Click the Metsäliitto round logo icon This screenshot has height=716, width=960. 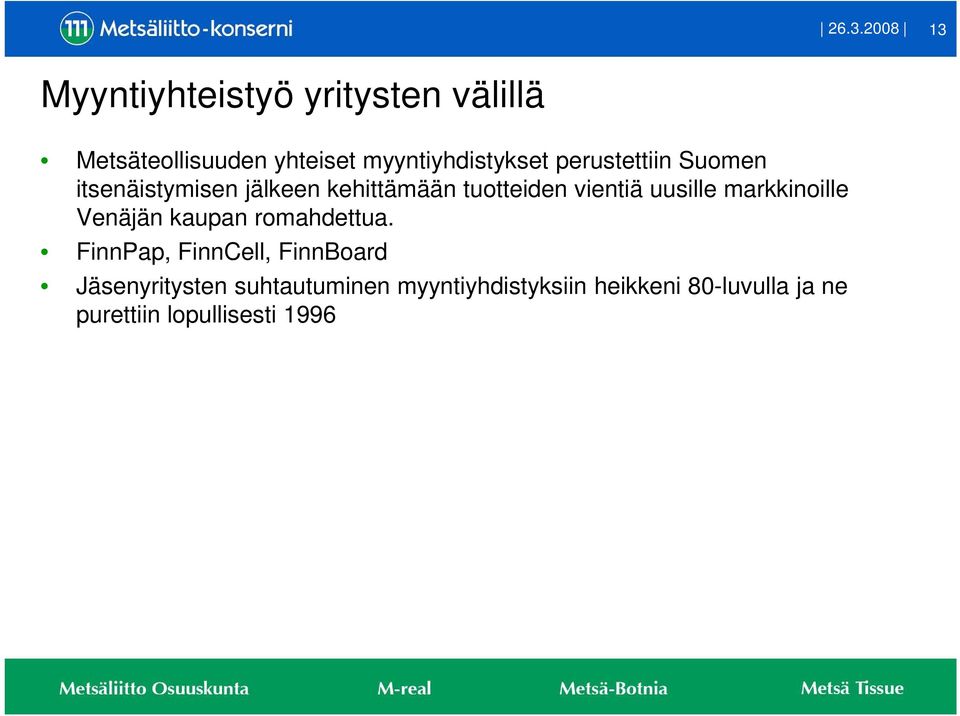tap(77, 28)
